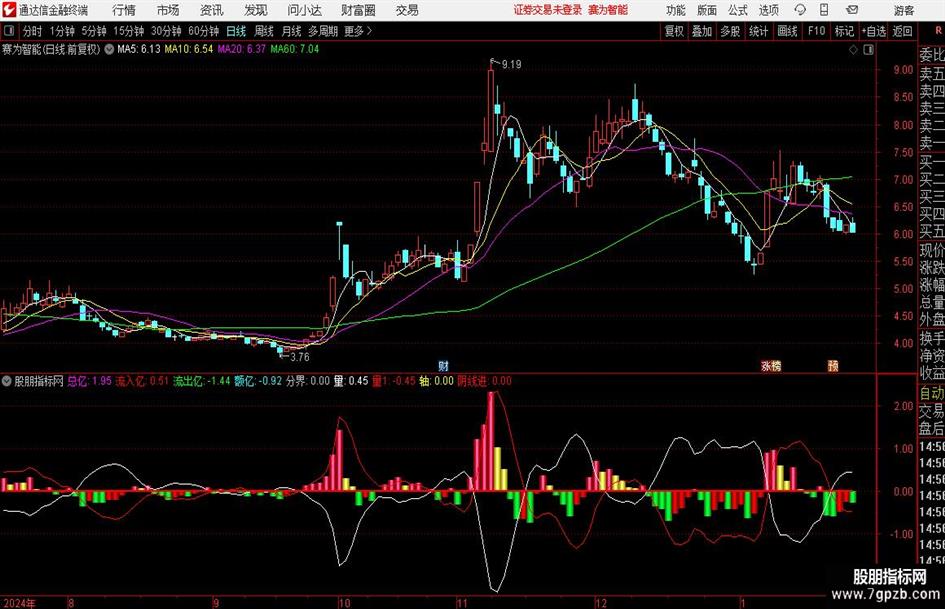The width and height of the screenshot is (945, 609).
Task: Select the 日线 daily period tab
Action: pyautogui.click(x=236, y=31)
